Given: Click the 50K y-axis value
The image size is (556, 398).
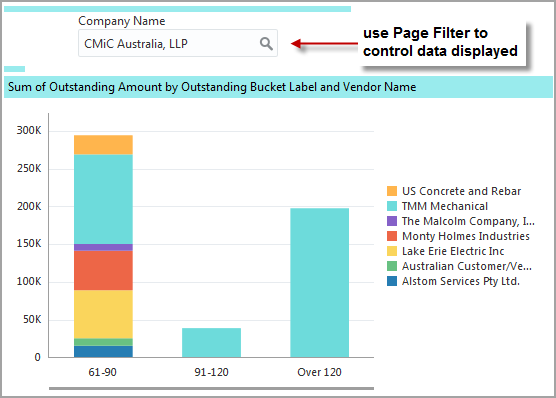Looking at the screenshot, I should [x=32, y=320].
